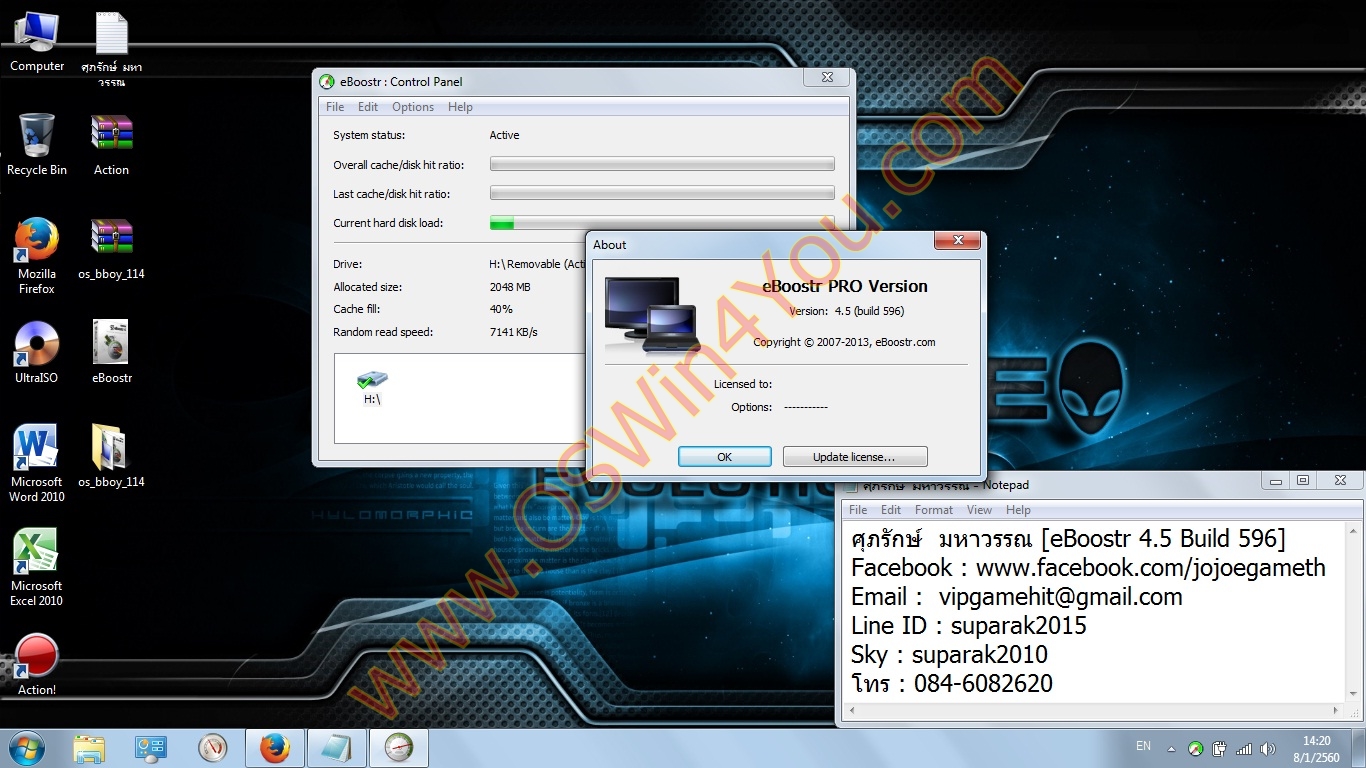1366x768 pixels.
Task: Launch the Action! red recorder shortcut
Action: (x=37, y=665)
